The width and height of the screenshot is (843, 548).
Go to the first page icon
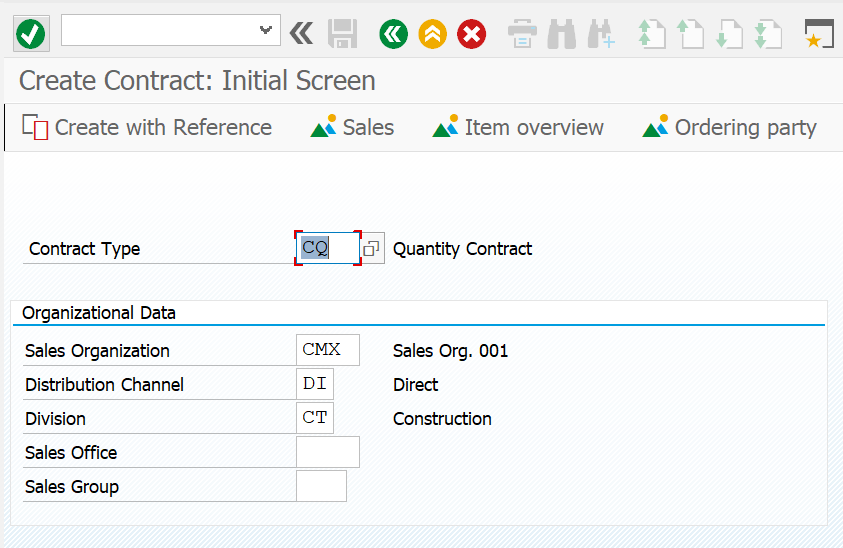click(x=652, y=34)
